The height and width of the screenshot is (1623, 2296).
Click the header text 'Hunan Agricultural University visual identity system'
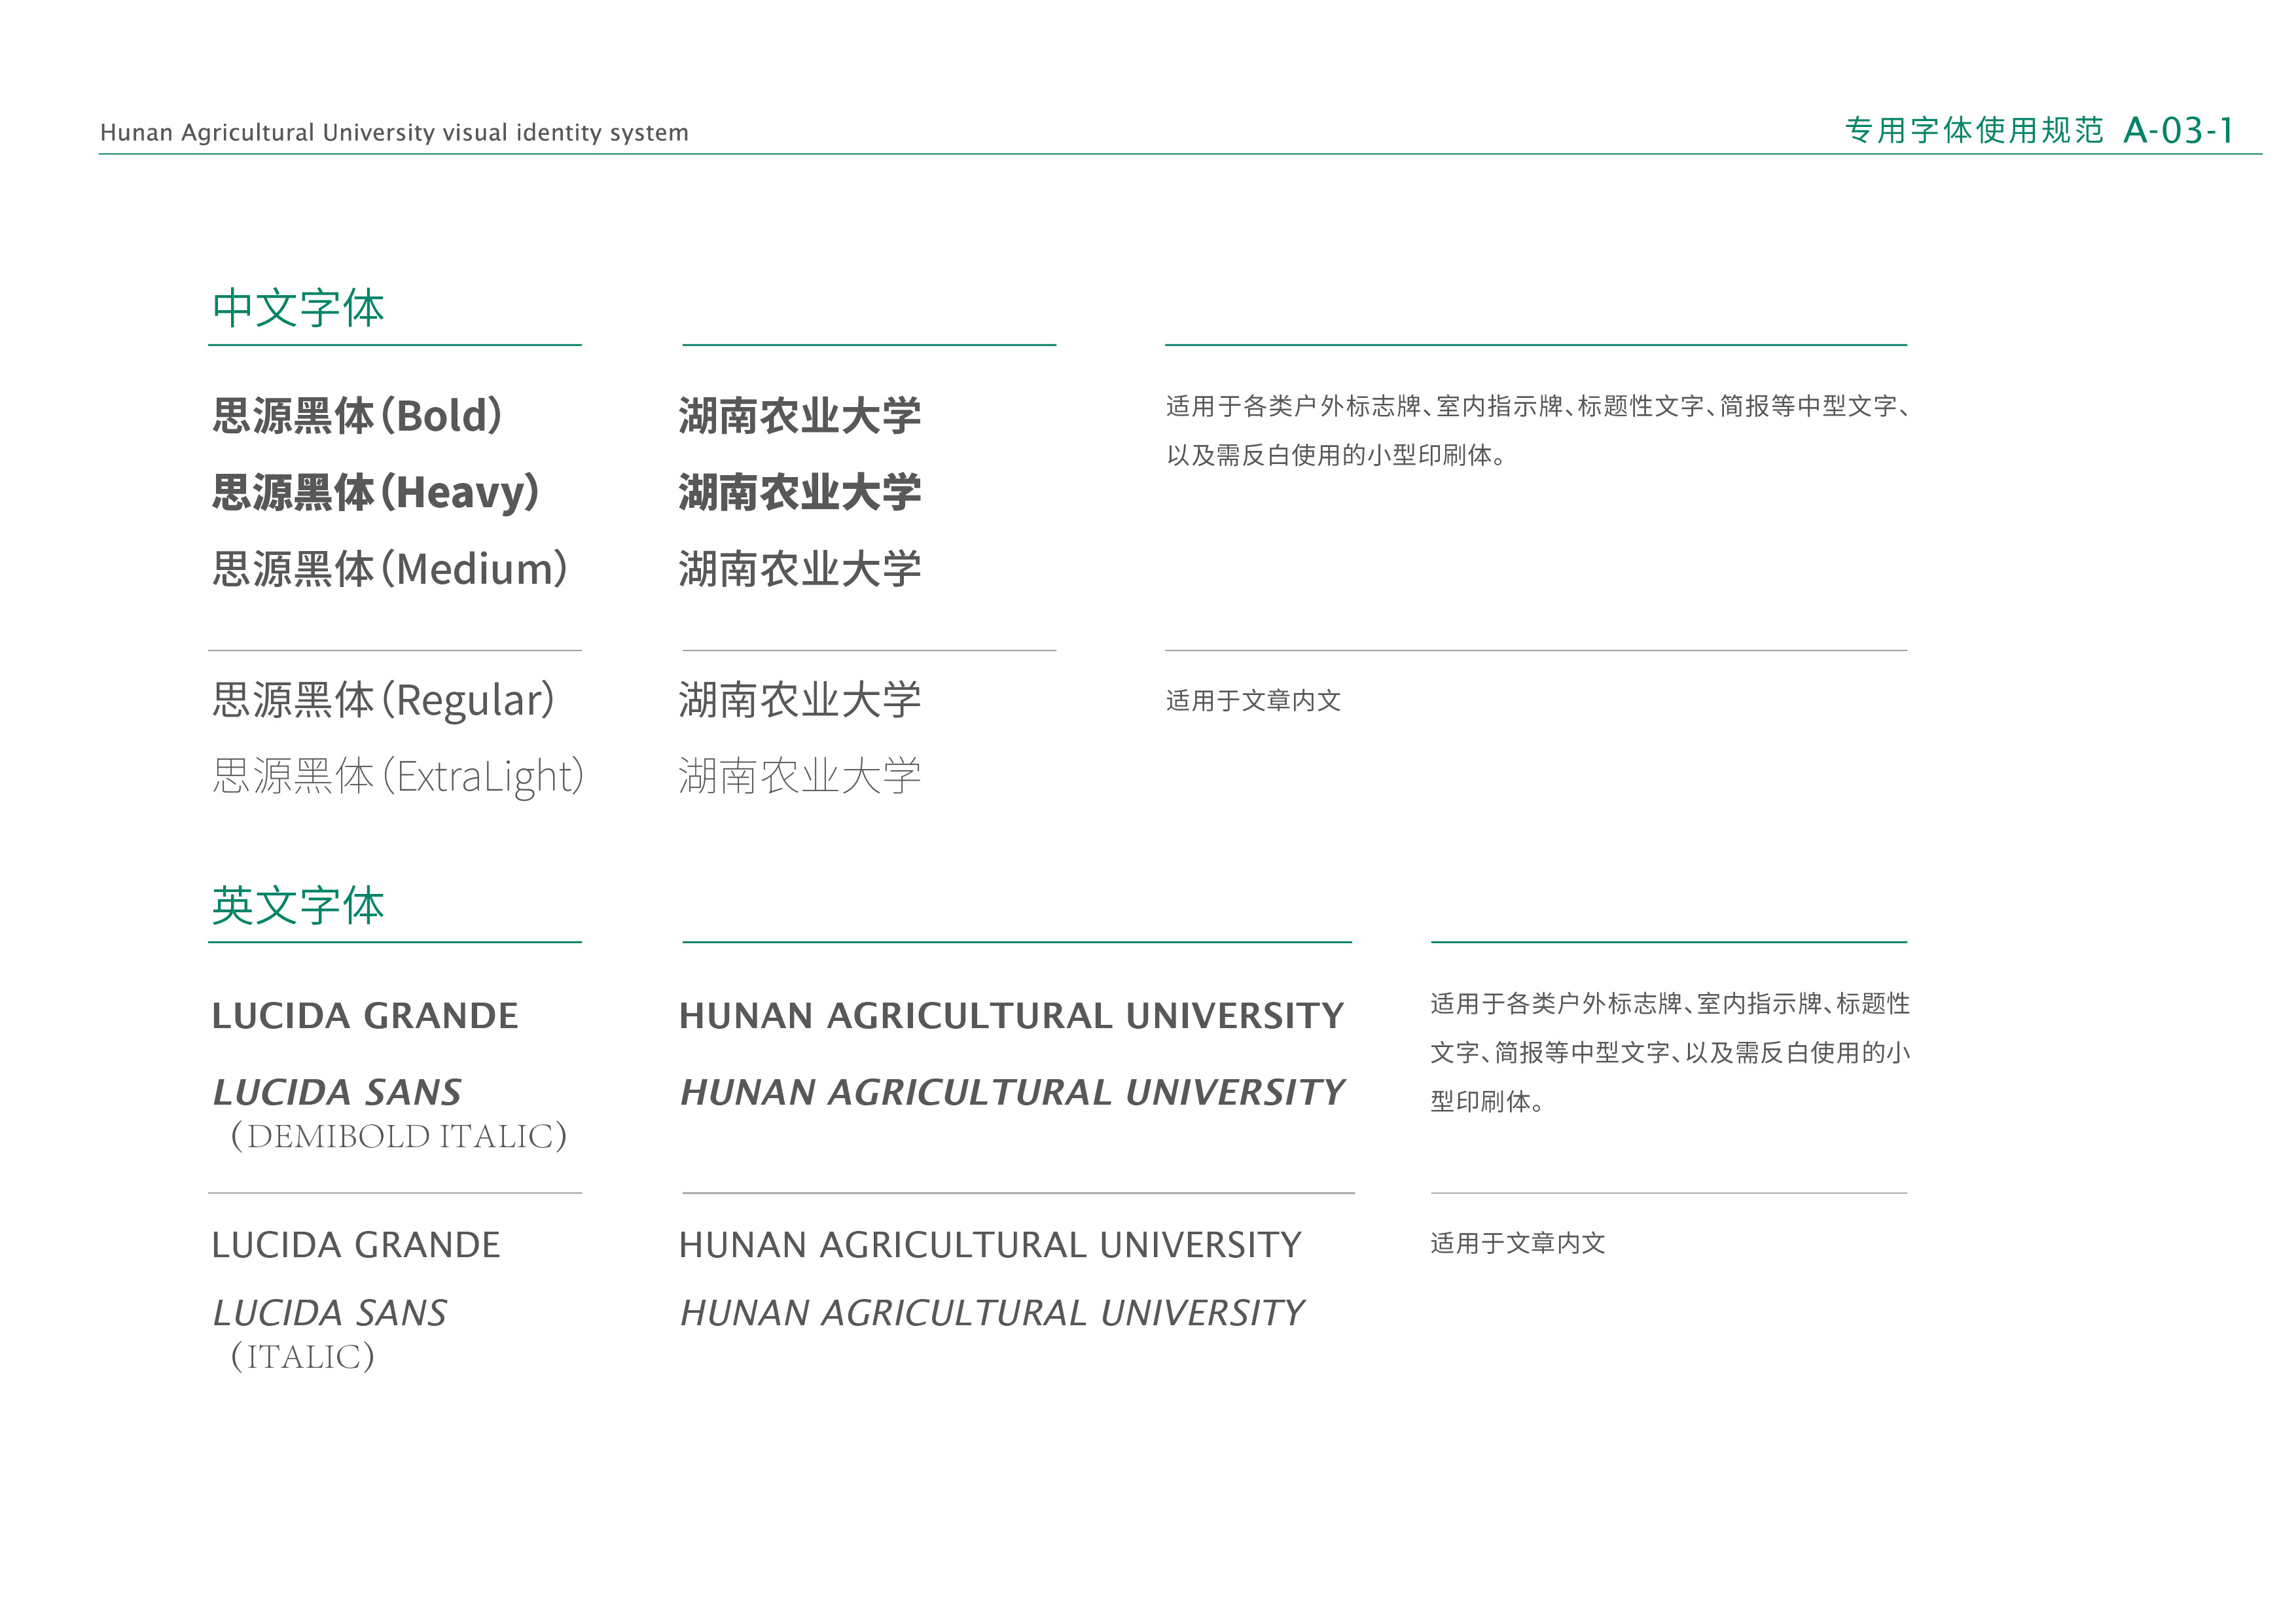coord(394,132)
